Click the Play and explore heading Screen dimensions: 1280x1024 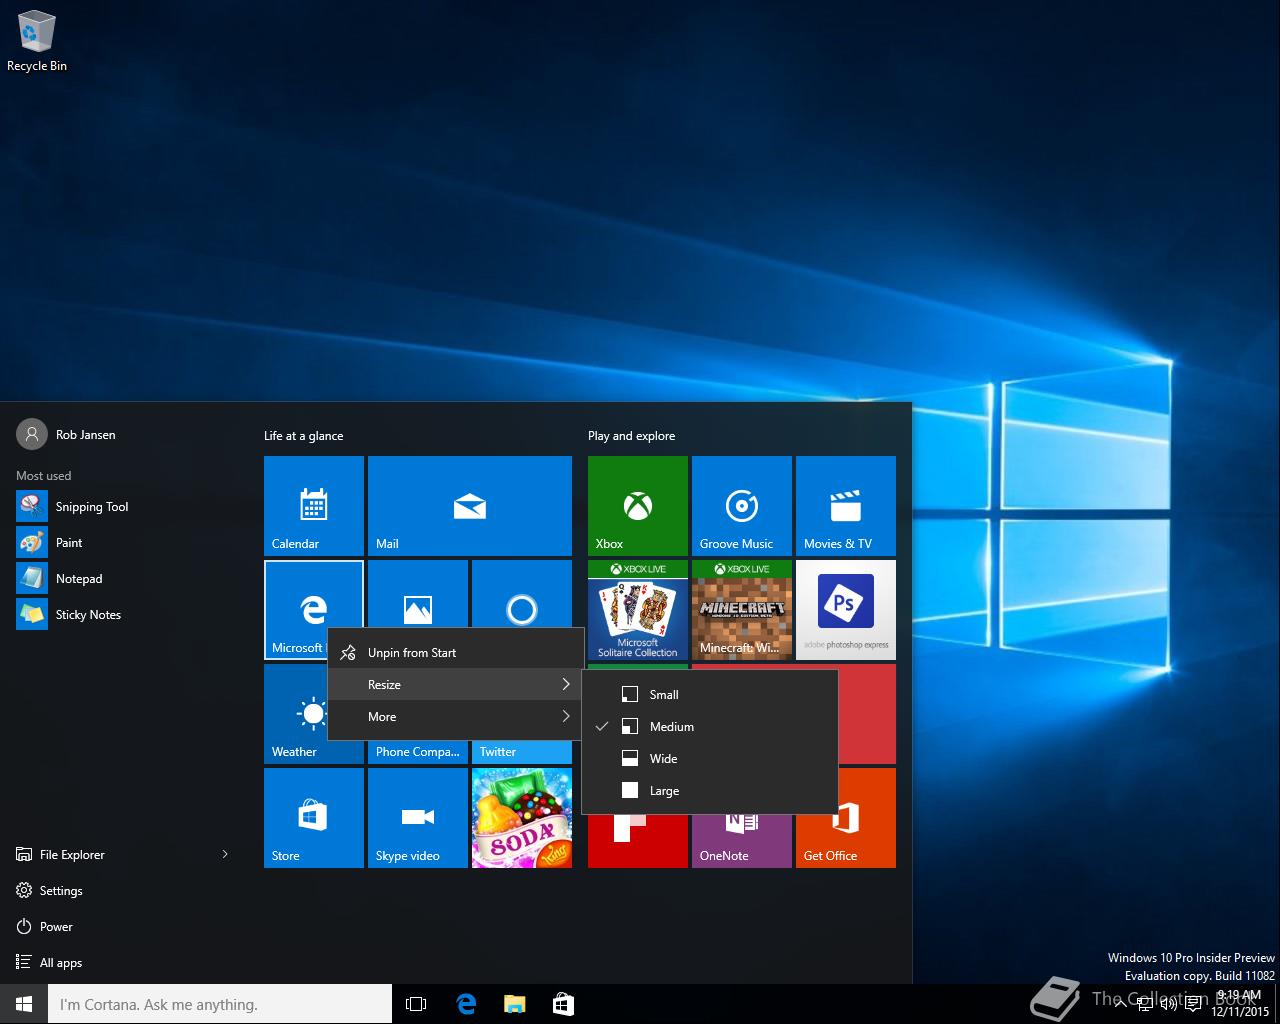[x=631, y=436]
